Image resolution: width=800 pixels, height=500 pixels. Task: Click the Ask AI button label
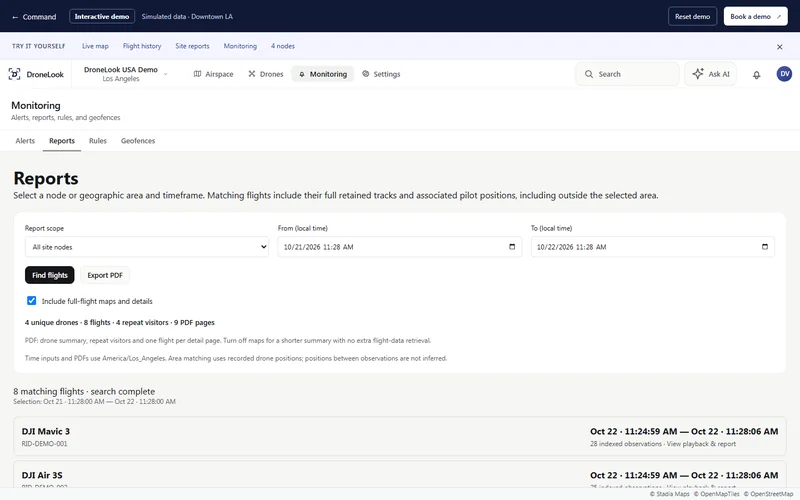[719, 74]
